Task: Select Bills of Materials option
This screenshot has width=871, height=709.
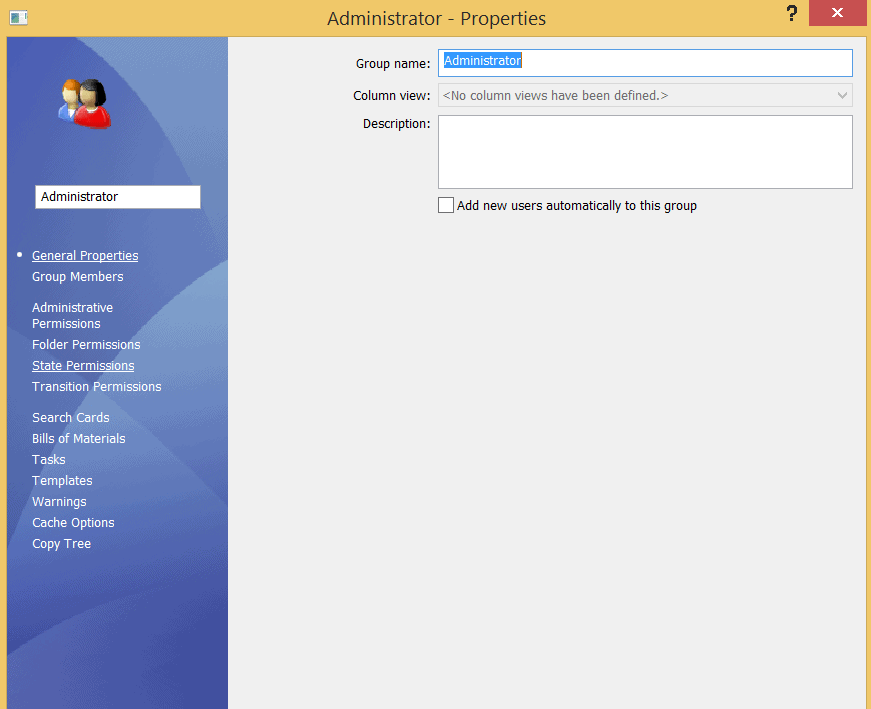Action: [x=79, y=439]
